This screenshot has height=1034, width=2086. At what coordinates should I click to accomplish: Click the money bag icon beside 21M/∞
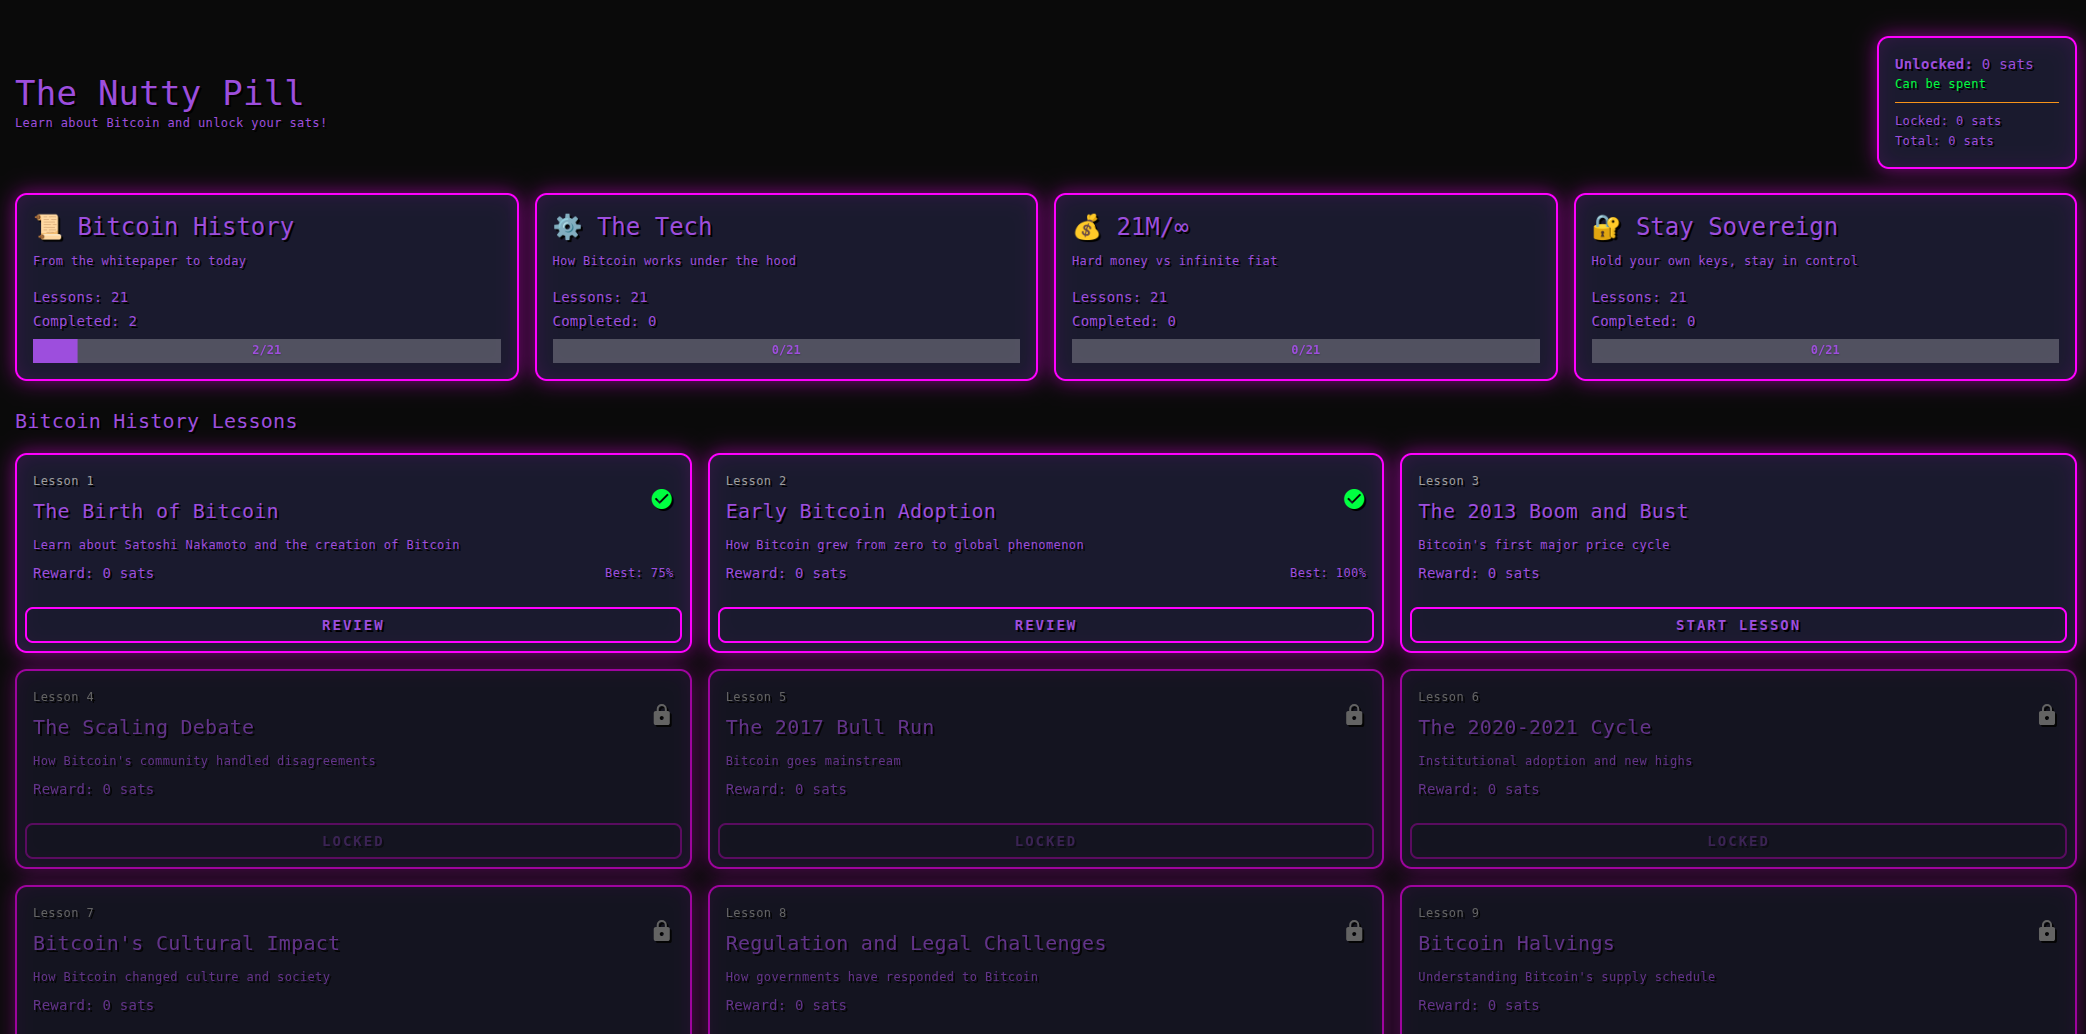point(1087,227)
